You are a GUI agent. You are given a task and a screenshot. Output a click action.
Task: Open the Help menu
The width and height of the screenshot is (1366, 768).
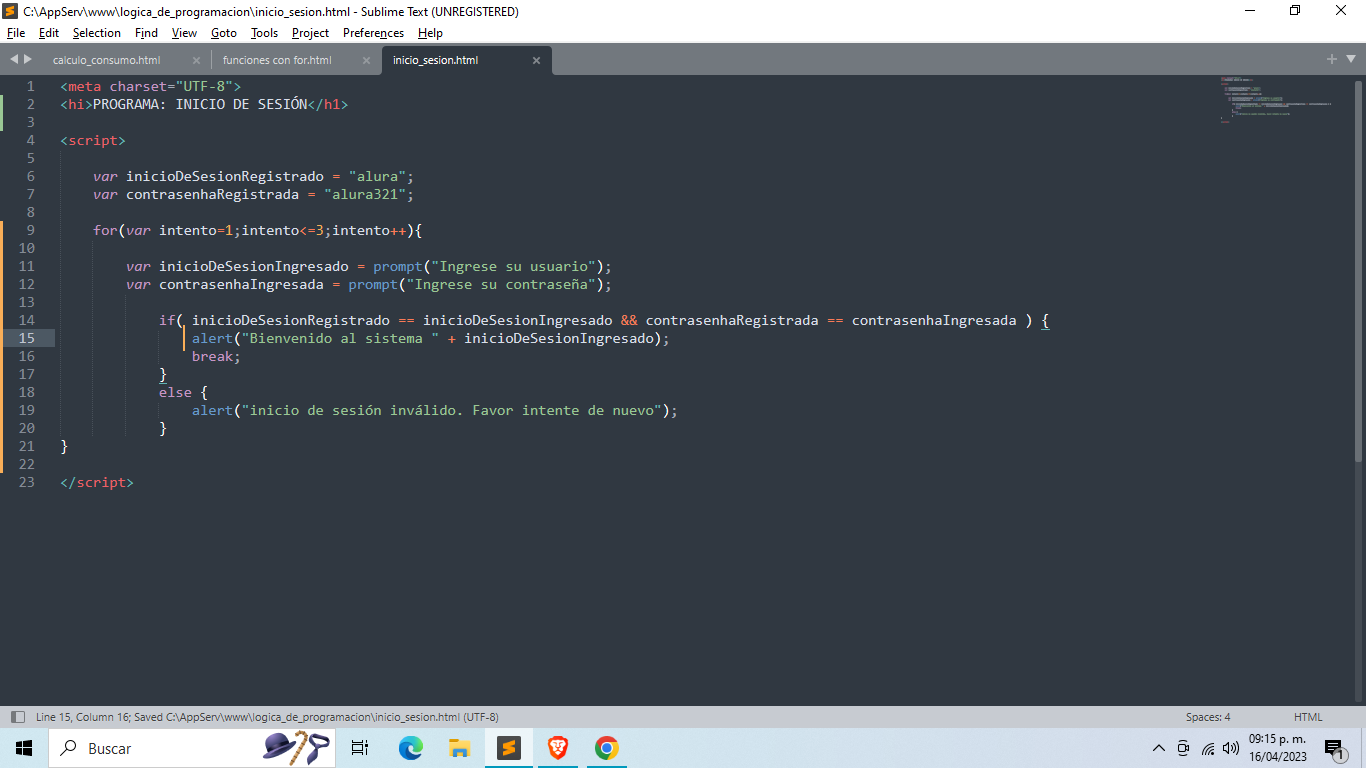(430, 33)
